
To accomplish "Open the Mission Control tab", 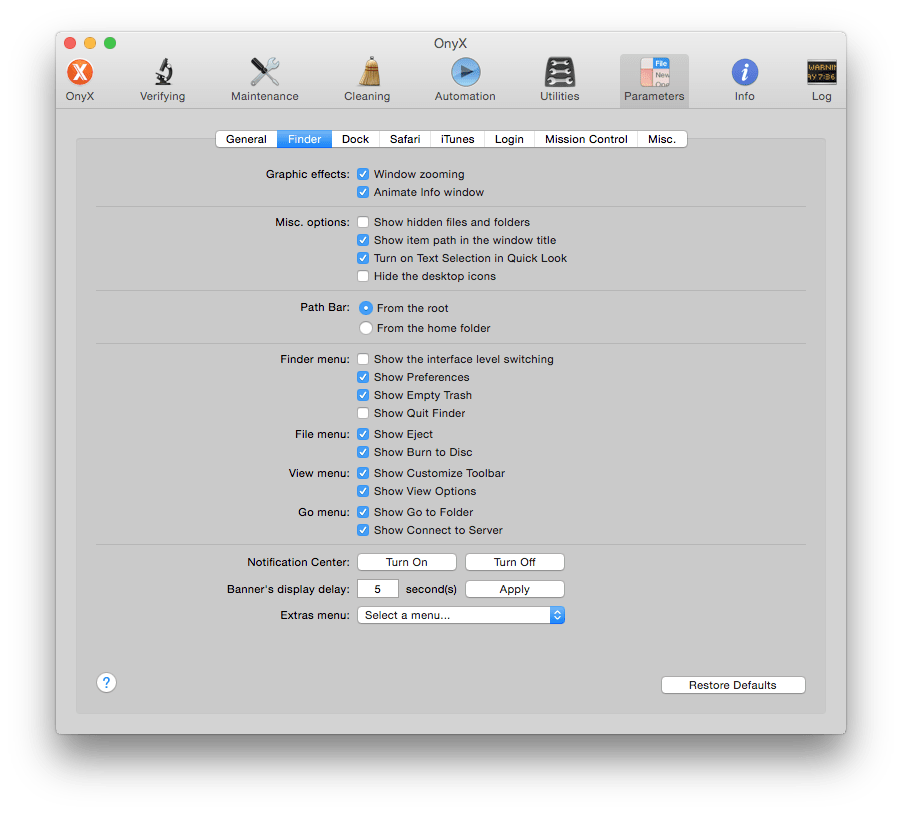I will click(x=585, y=139).
